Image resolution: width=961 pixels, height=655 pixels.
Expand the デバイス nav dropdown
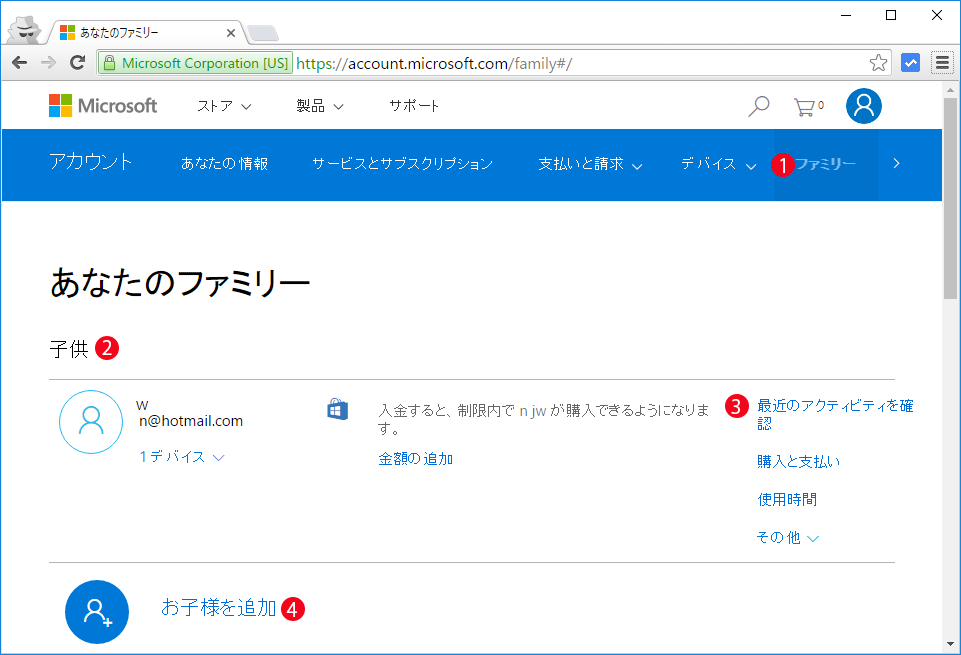(x=718, y=164)
